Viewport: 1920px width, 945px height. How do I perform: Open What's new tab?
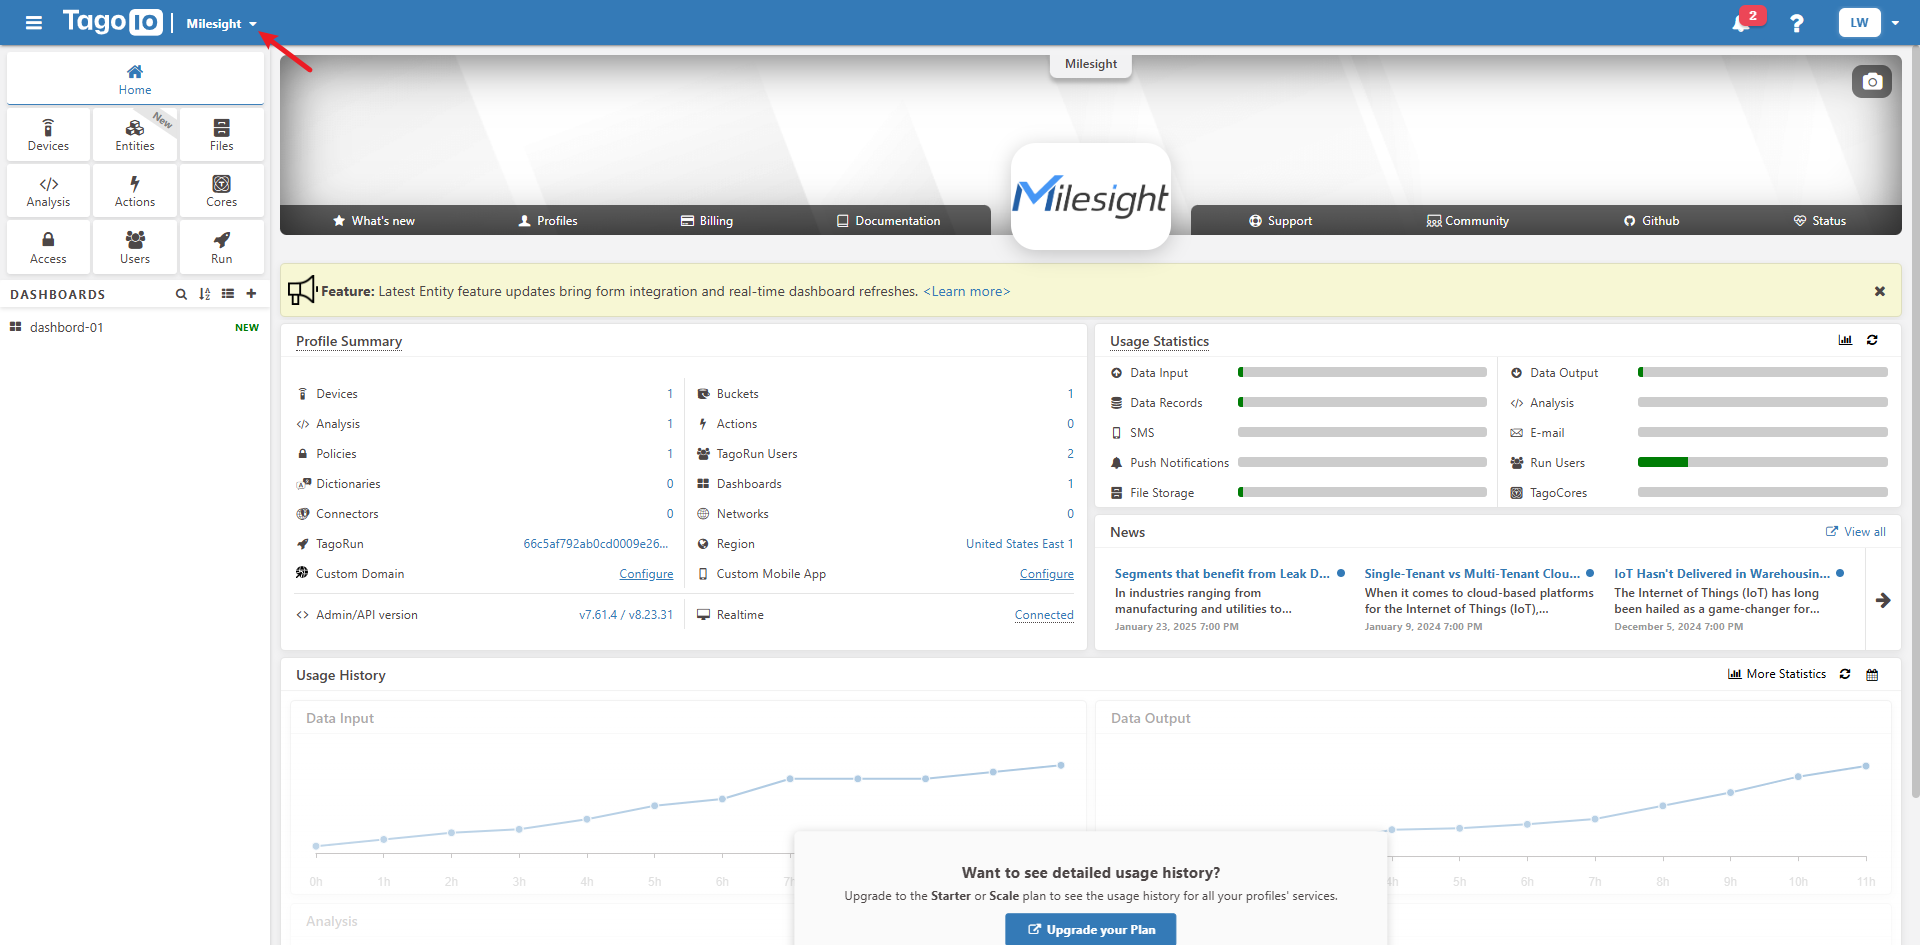[x=374, y=221]
